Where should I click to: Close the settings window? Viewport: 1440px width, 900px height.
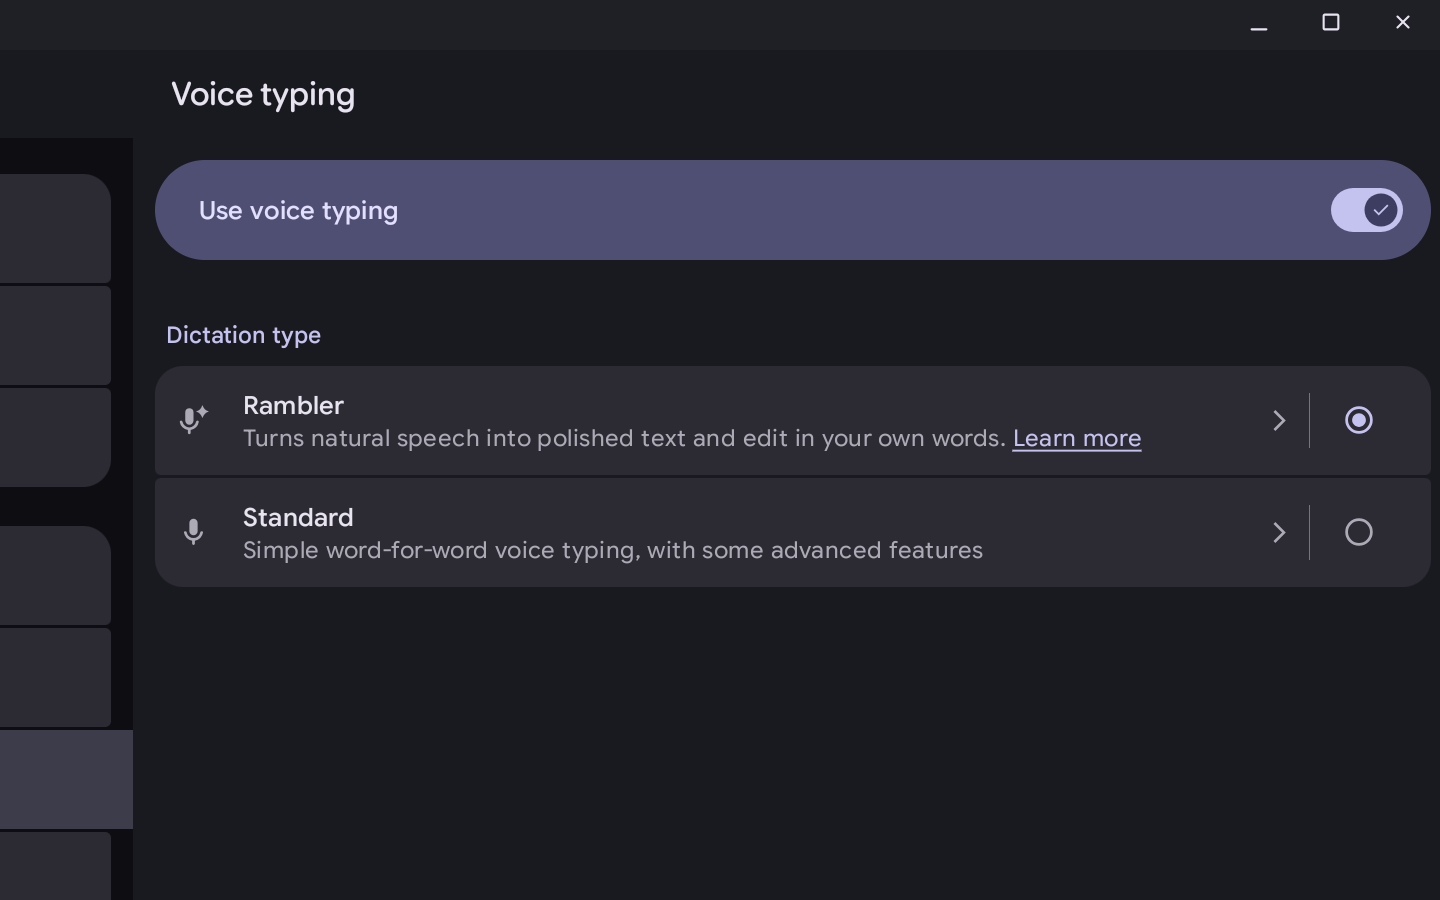click(x=1402, y=22)
